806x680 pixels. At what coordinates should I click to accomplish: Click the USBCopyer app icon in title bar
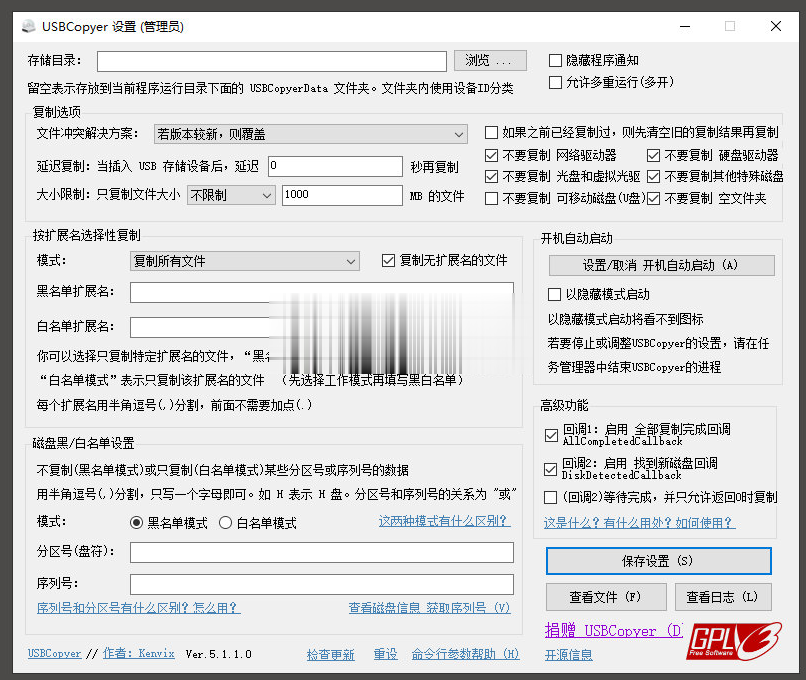click(29, 26)
